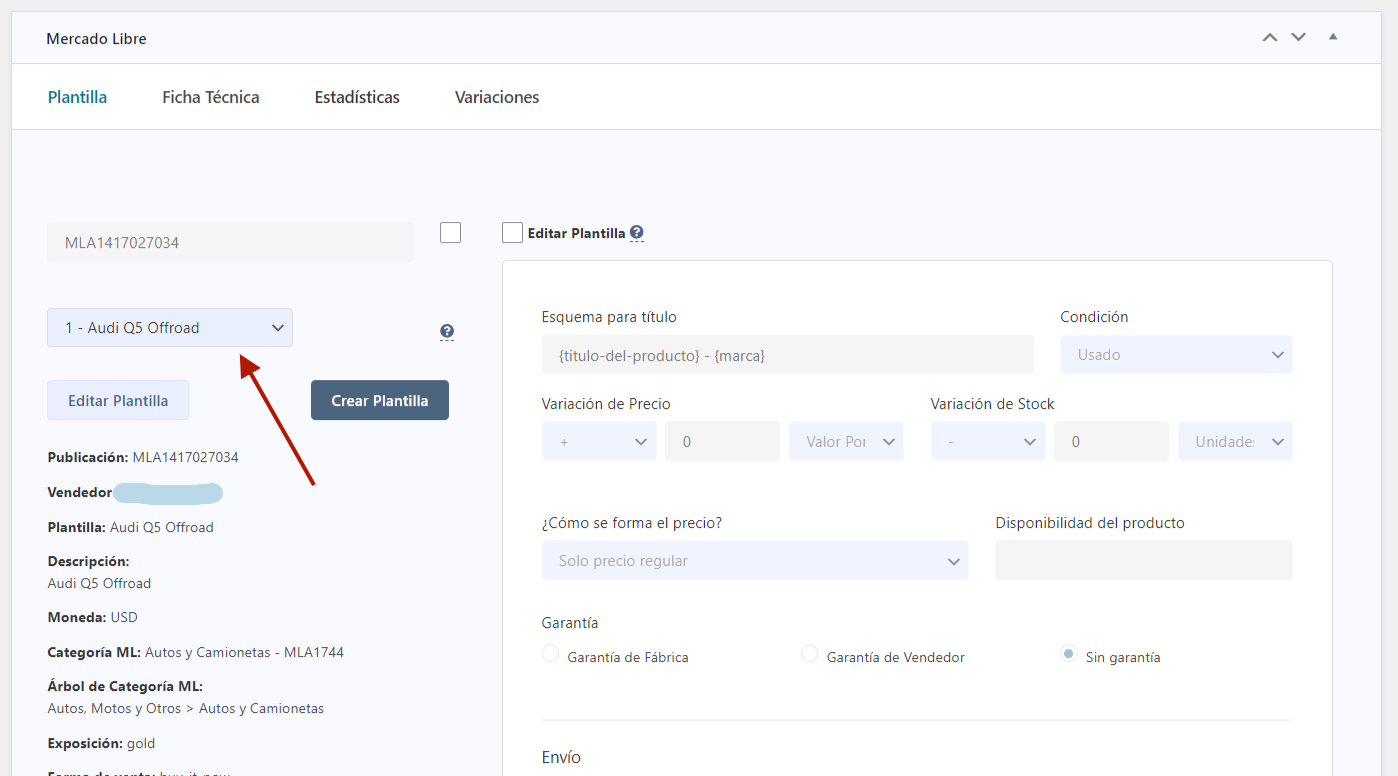The width and height of the screenshot is (1398, 776).
Task: Click the Editar Plantilla button
Action: pos(118,401)
